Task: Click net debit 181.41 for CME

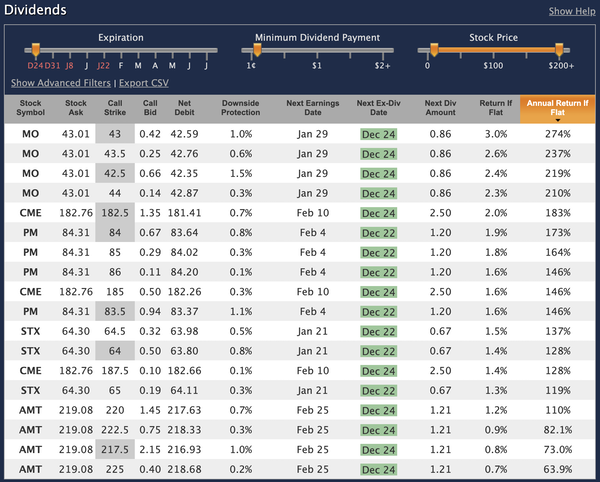Action: coord(184,213)
